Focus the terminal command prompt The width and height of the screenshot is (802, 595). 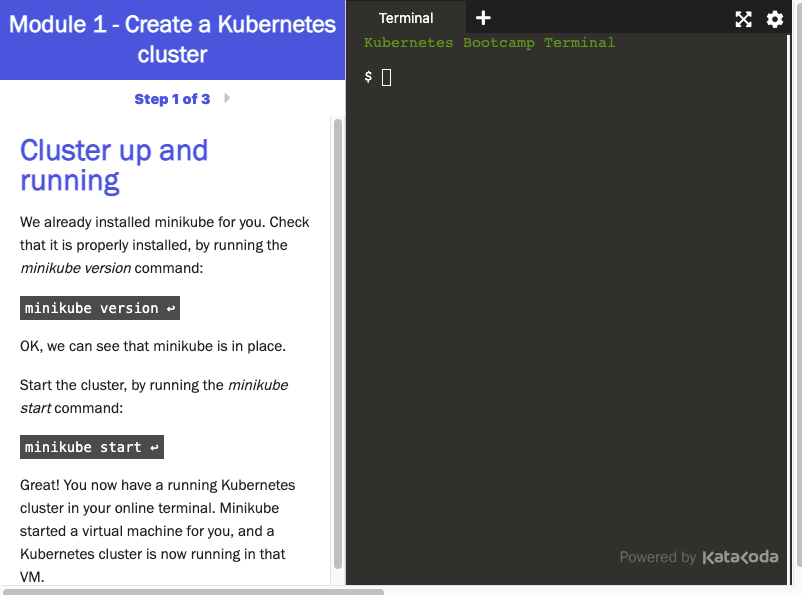(x=386, y=78)
